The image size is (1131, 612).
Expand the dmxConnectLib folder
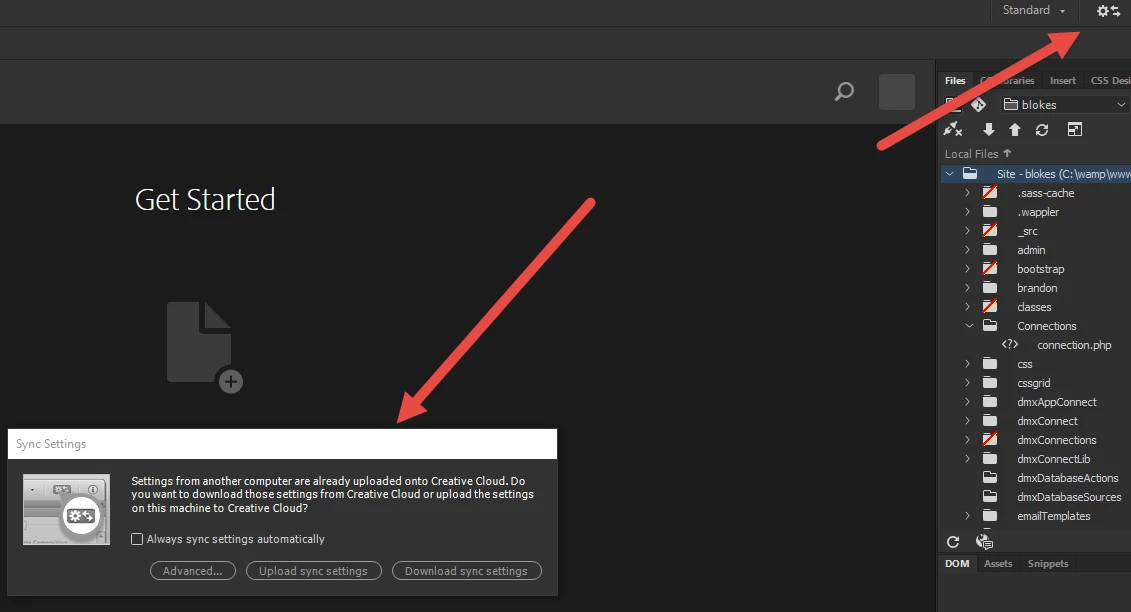point(968,459)
